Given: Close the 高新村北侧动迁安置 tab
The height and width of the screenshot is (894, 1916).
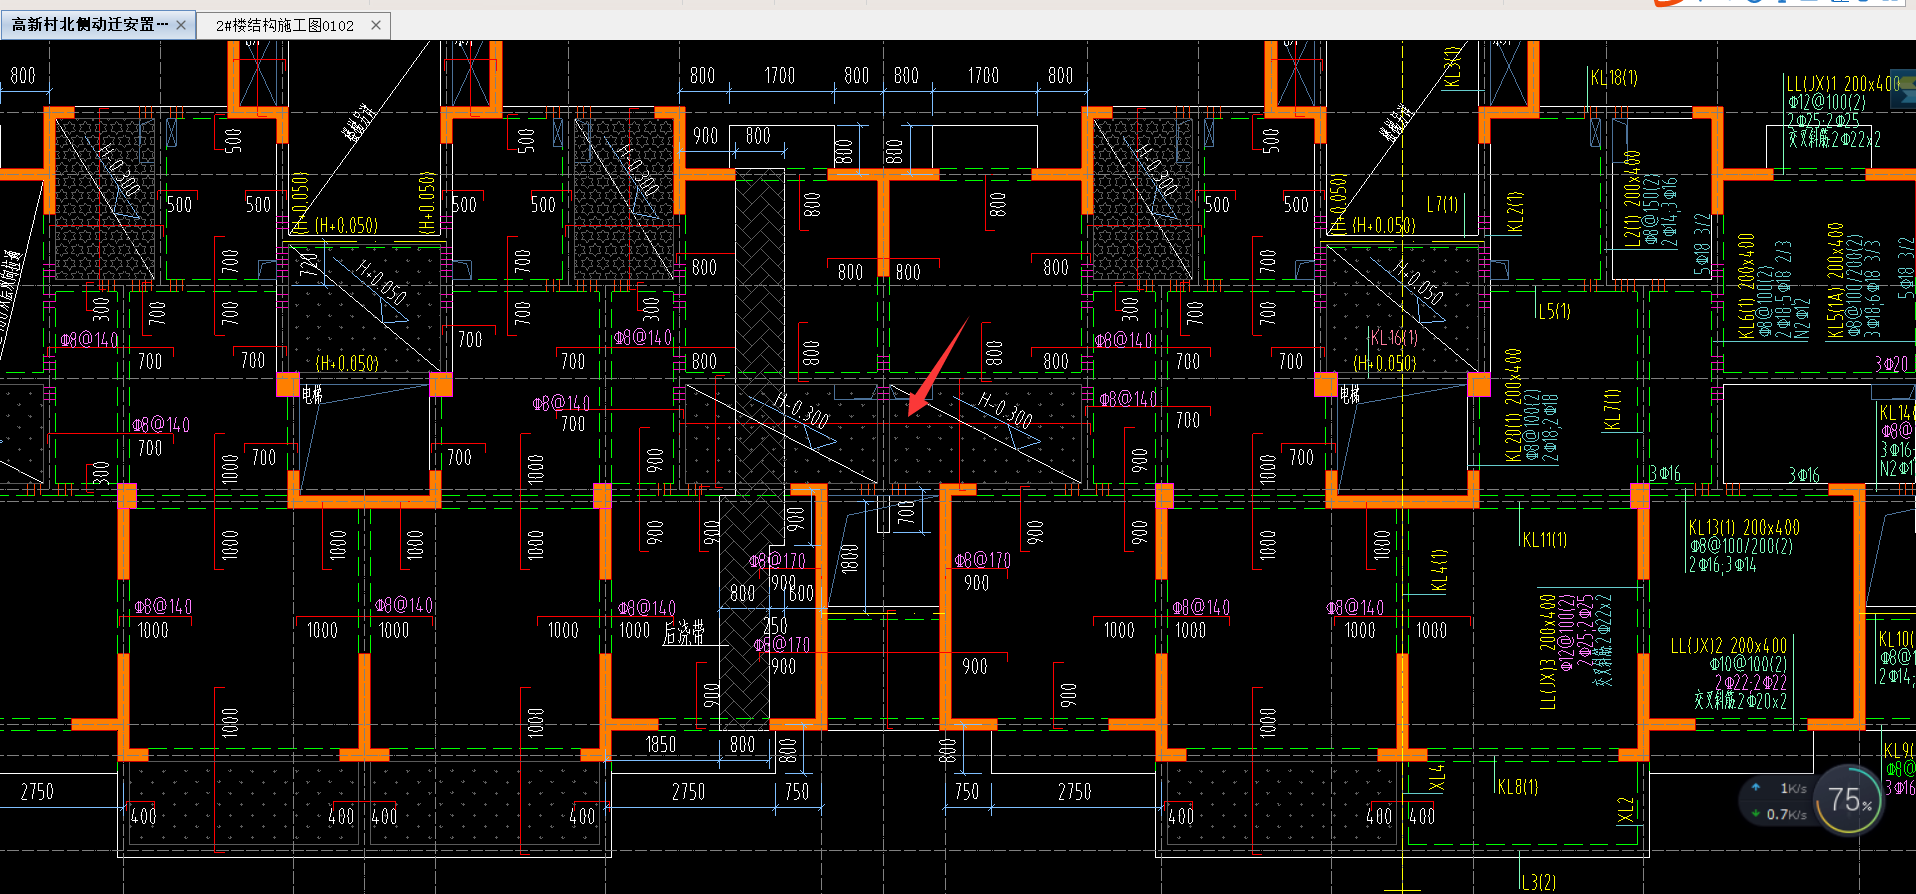Looking at the screenshot, I should coord(181,25).
